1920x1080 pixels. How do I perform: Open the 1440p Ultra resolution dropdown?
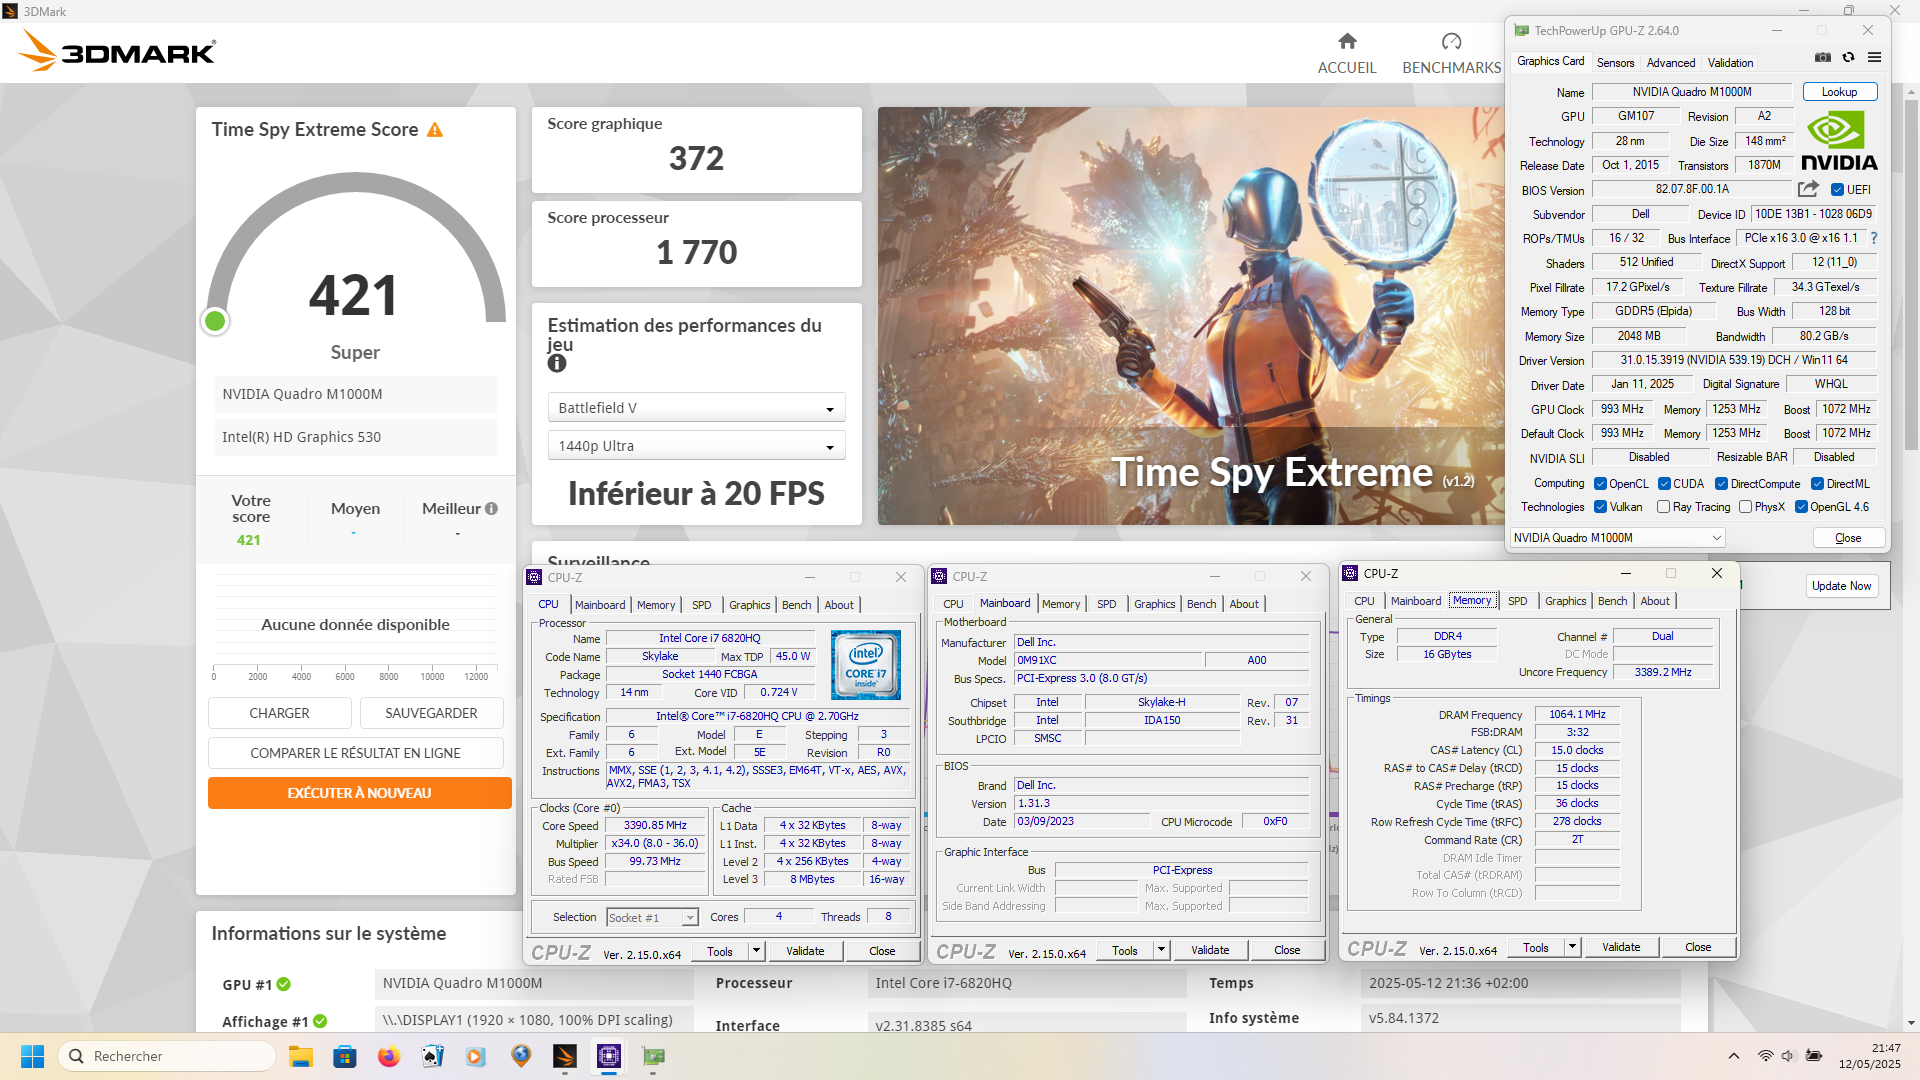697,446
